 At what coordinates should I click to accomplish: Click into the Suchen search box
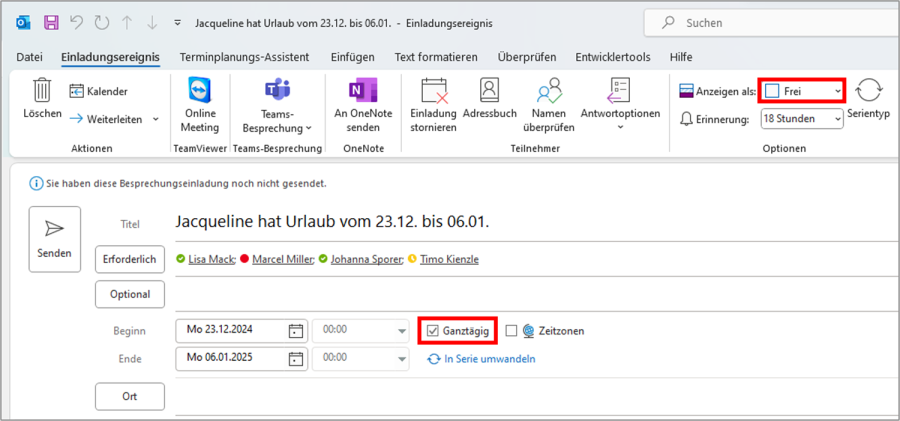[772, 24]
